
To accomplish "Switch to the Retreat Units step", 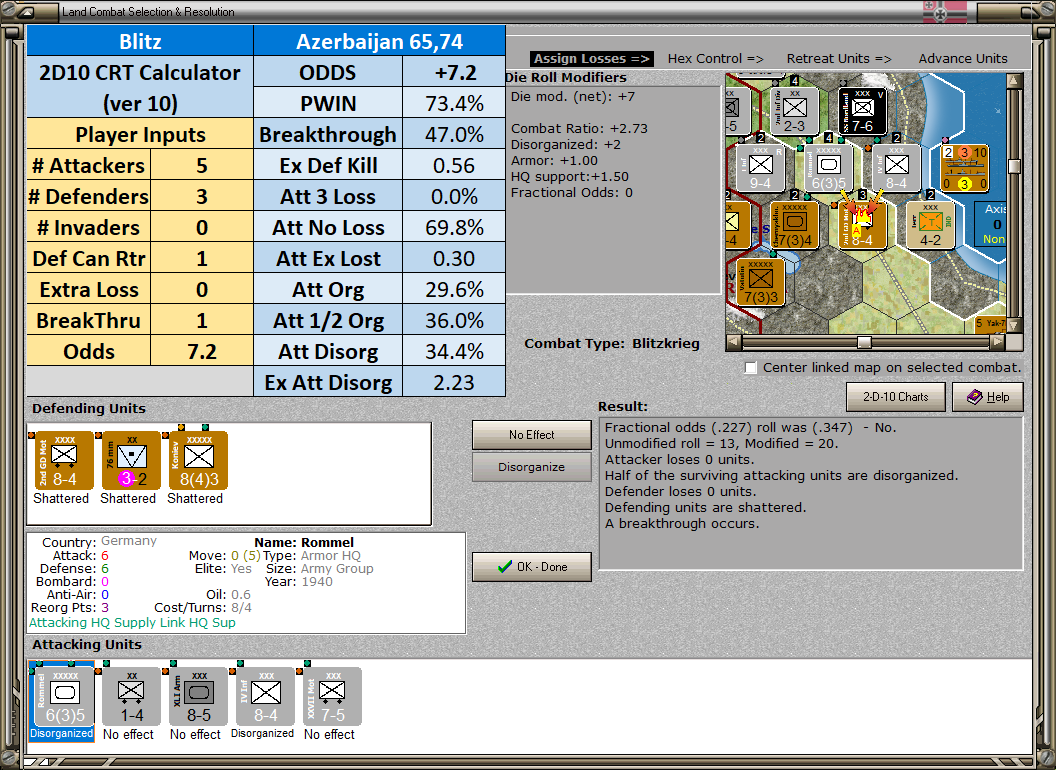I will pyautogui.click(x=839, y=59).
